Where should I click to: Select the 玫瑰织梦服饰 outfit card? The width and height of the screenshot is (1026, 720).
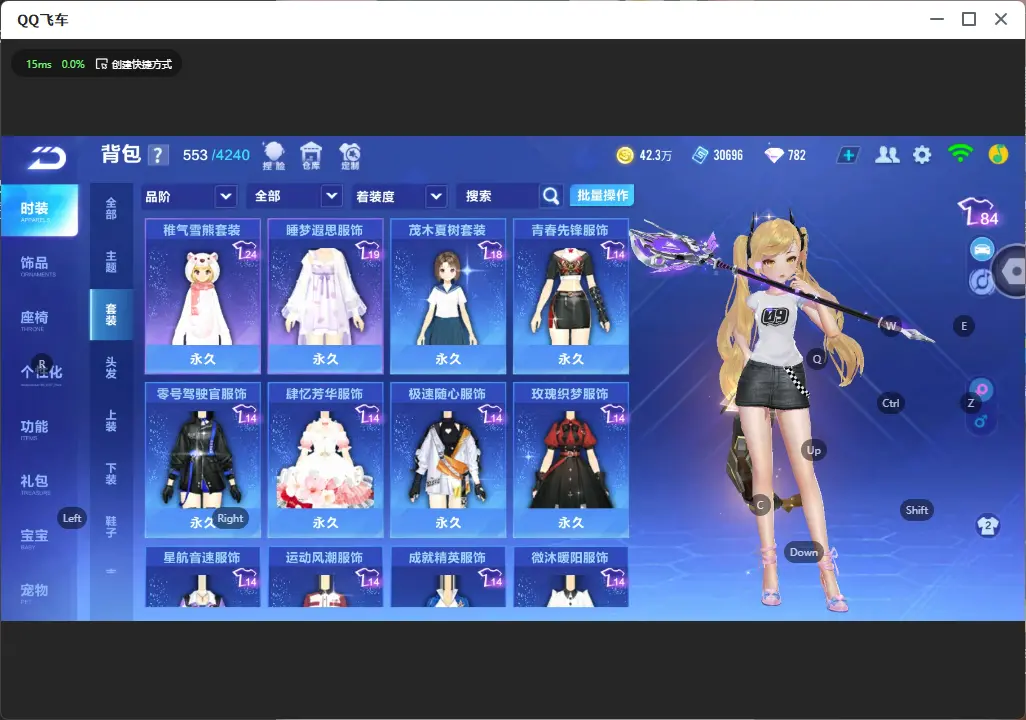[x=571, y=459]
